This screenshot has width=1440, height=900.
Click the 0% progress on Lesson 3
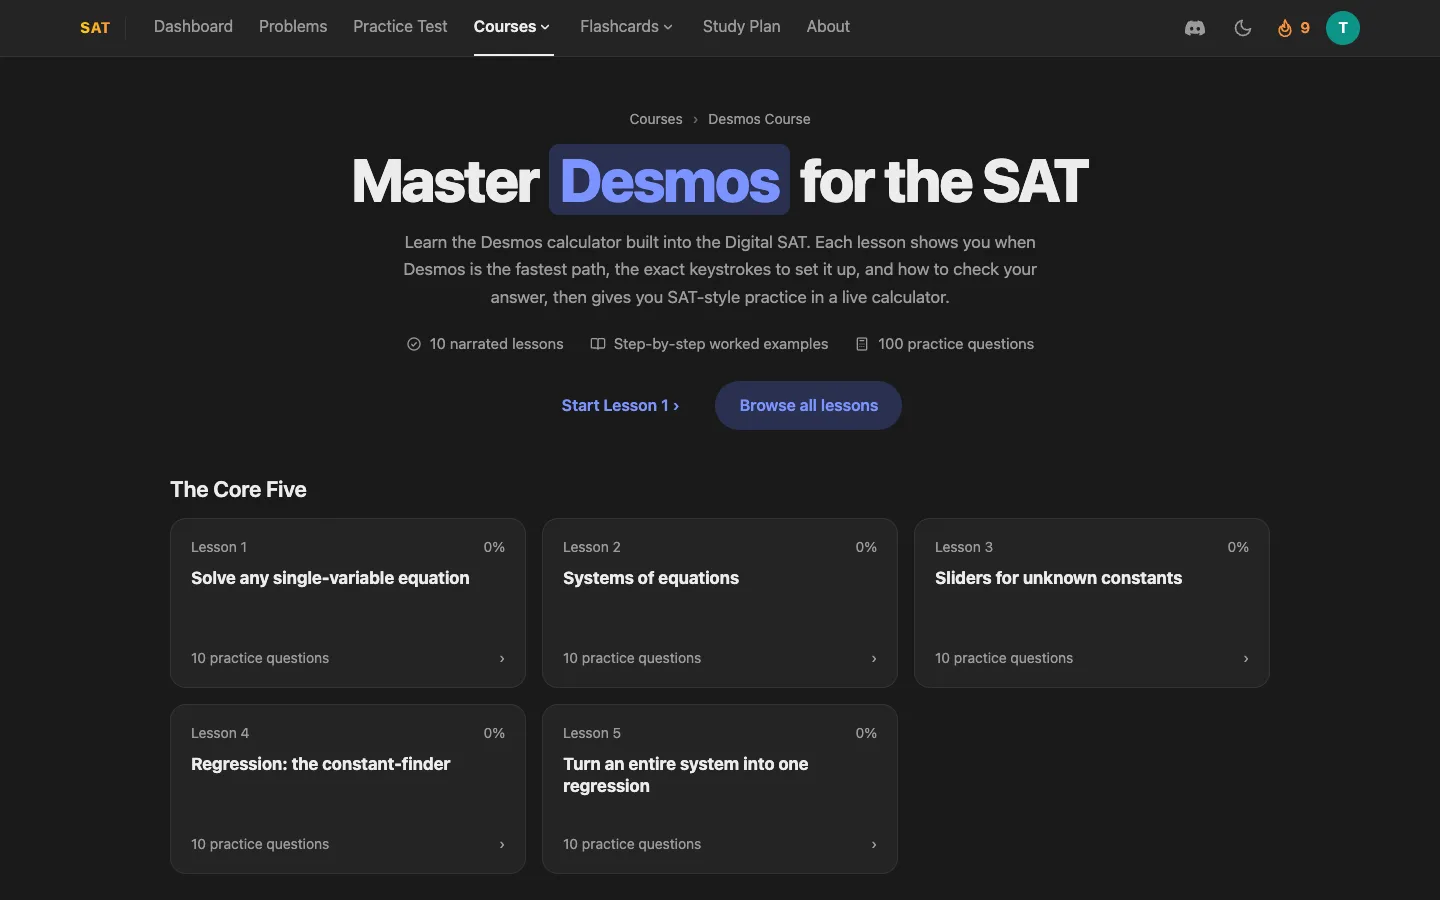coord(1238,547)
